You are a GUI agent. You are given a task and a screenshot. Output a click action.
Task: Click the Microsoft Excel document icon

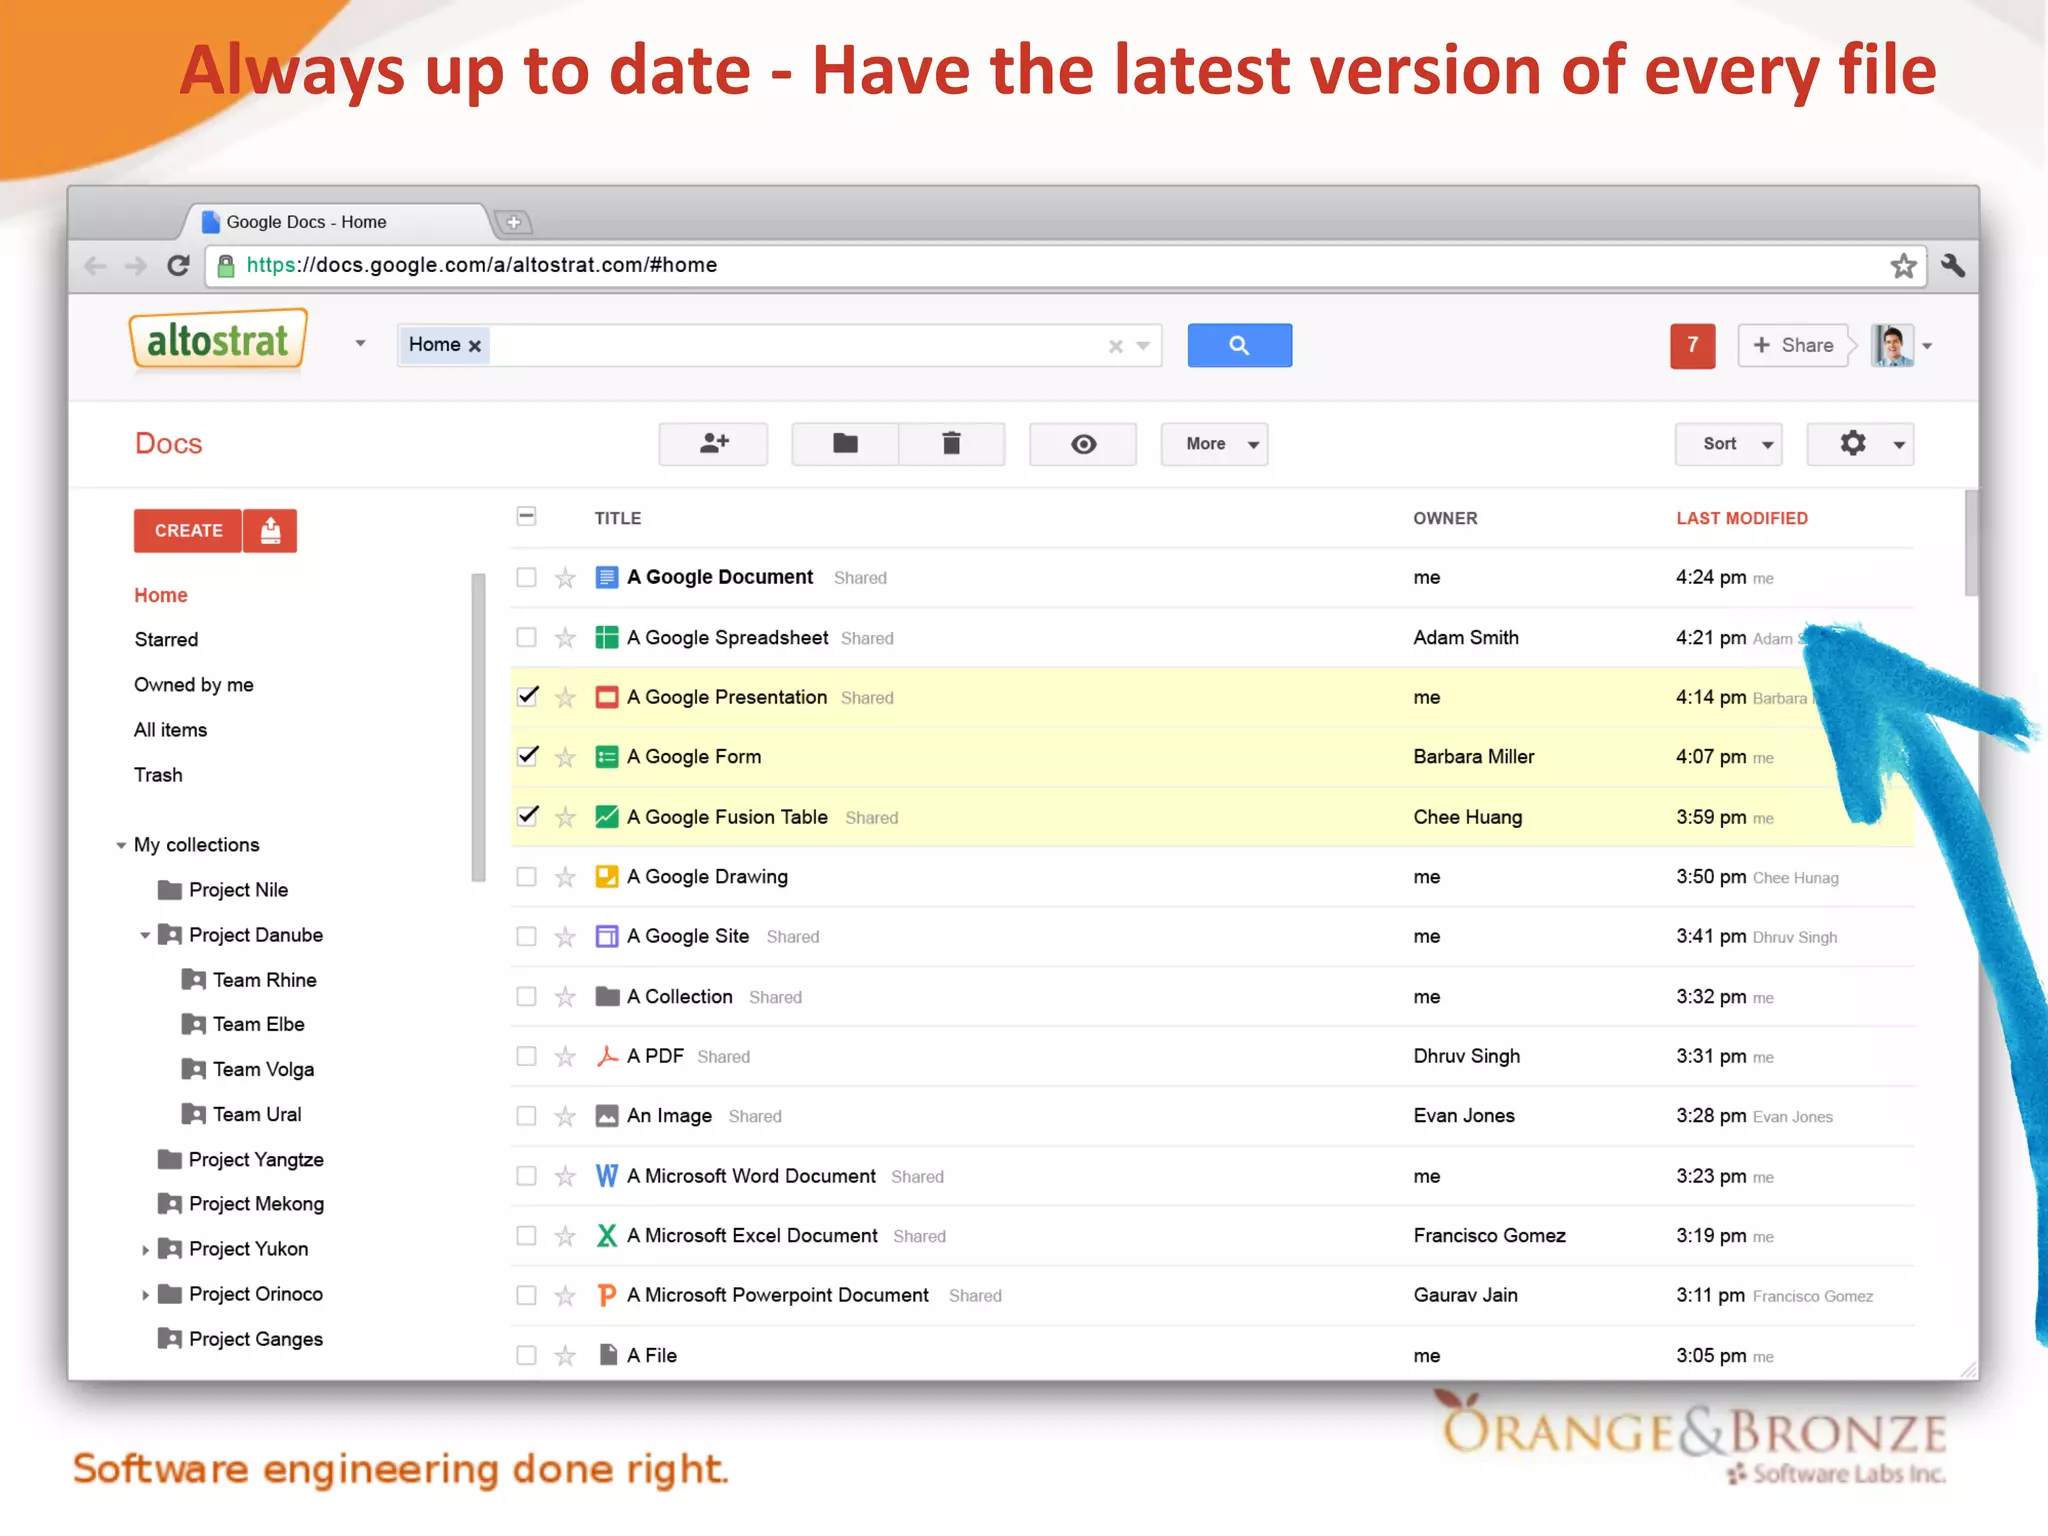(x=606, y=1236)
